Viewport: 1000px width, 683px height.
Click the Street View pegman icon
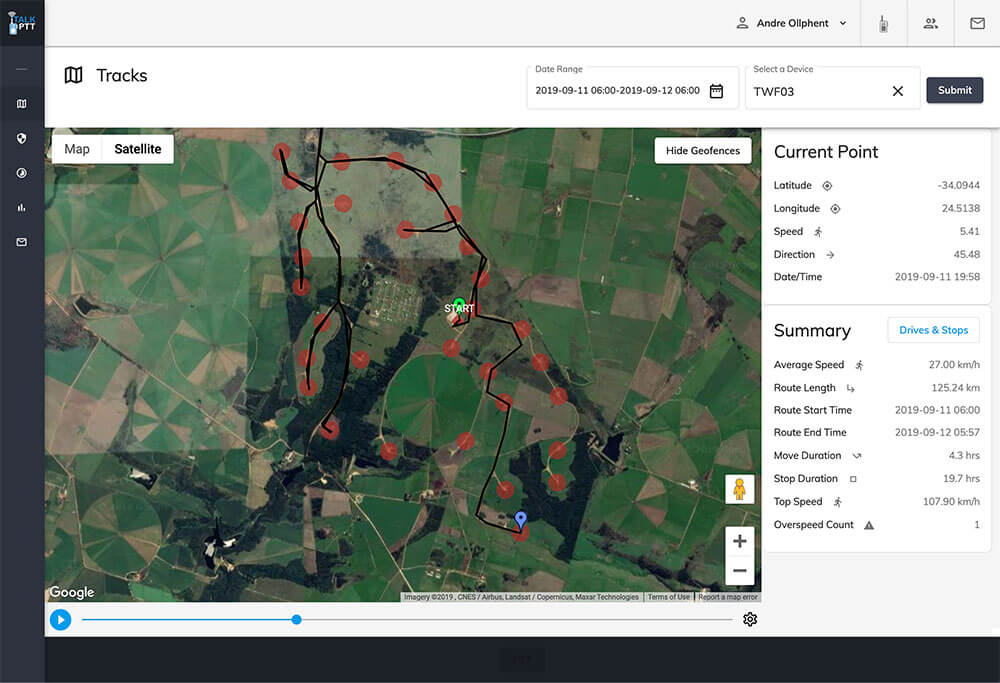pyautogui.click(x=739, y=489)
